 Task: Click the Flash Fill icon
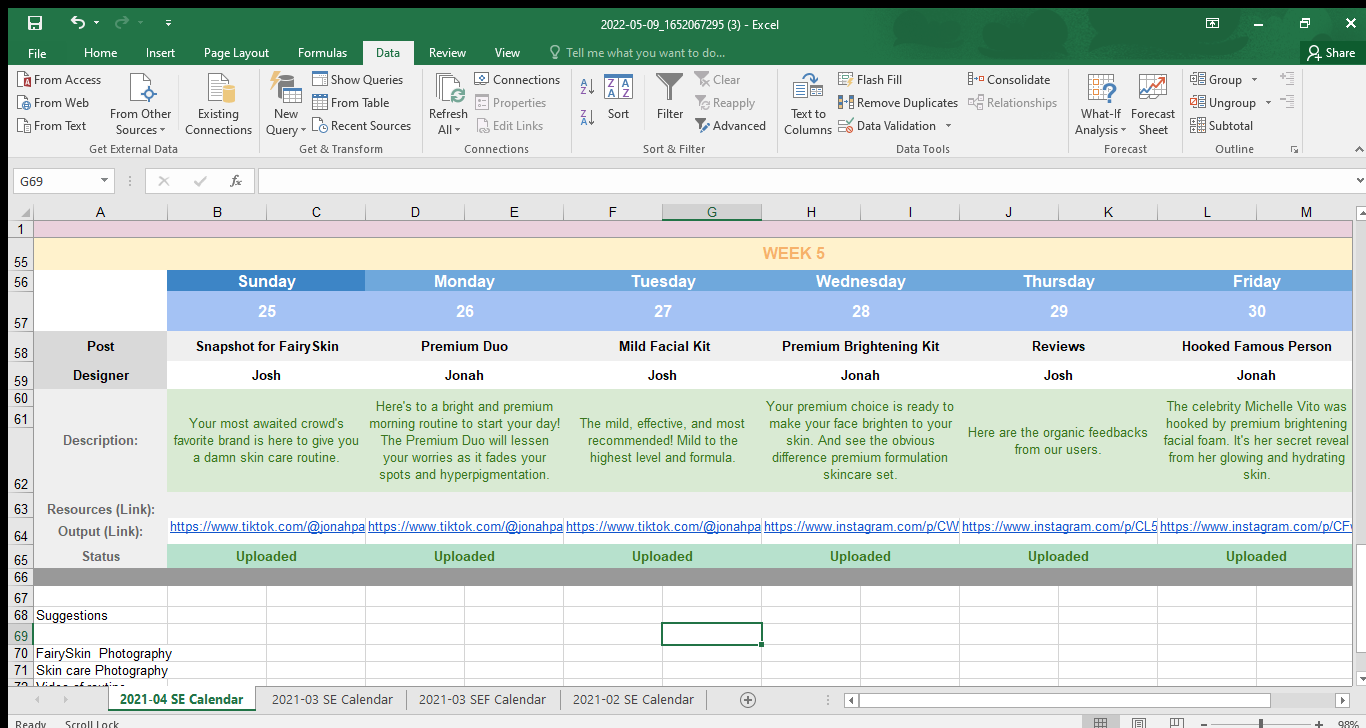pyautogui.click(x=868, y=80)
